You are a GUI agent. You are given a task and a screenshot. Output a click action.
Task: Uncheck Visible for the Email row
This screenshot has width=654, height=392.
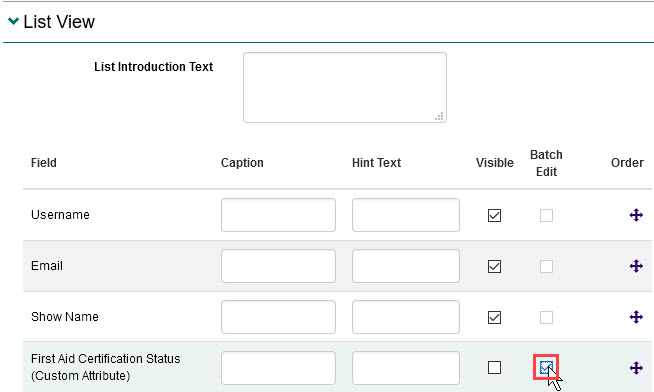tap(494, 266)
